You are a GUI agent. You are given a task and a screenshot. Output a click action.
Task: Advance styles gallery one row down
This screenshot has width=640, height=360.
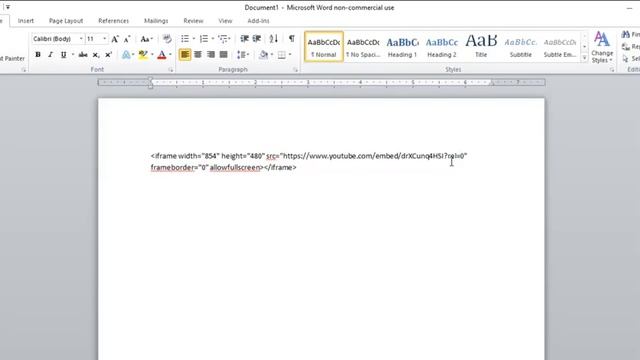(584, 47)
